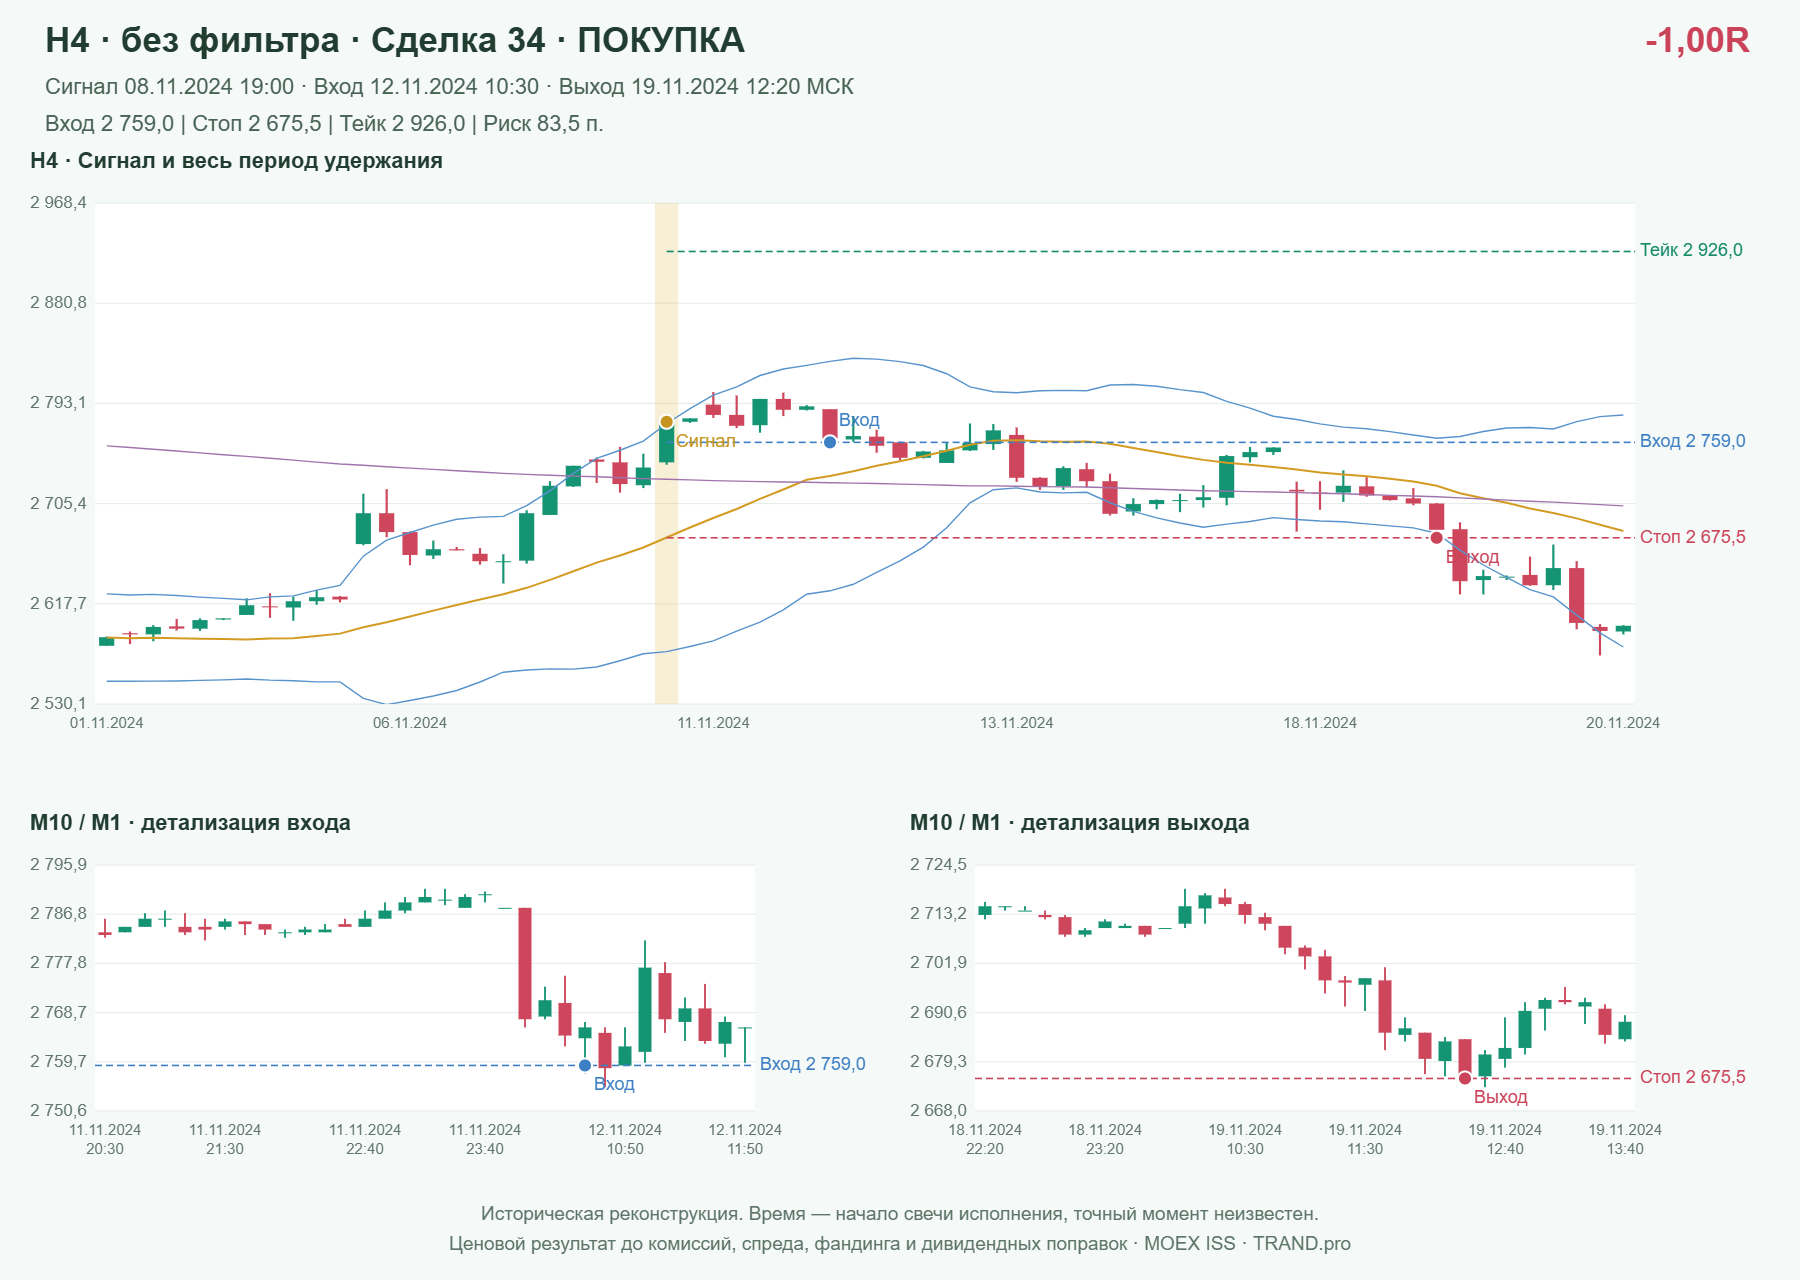Click the line with Риск 83,5 п.
The width and height of the screenshot is (1800, 1280).
pyautogui.click(x=324, y=124)
